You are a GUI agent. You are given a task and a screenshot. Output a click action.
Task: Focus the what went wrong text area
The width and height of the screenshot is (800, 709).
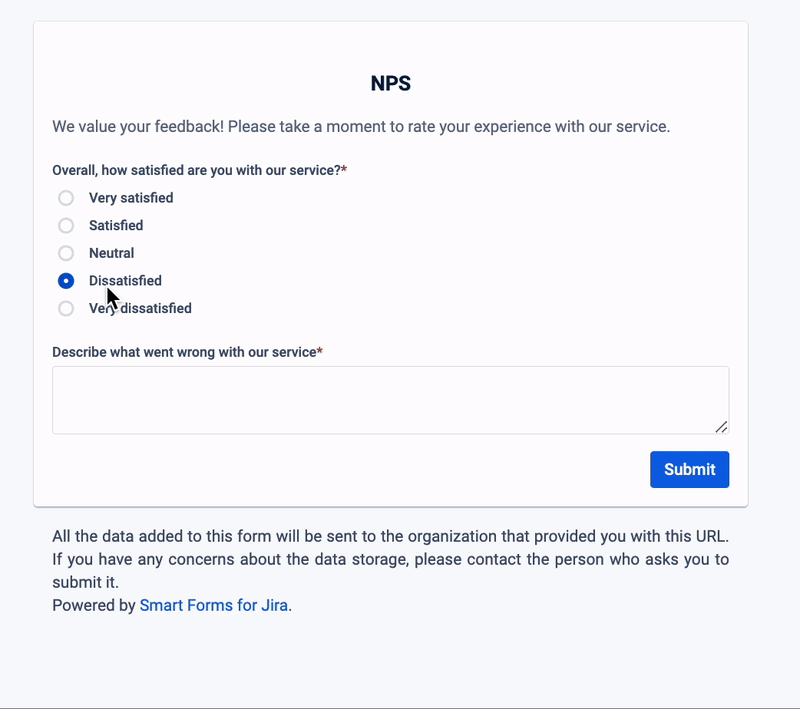coord(390,400)
